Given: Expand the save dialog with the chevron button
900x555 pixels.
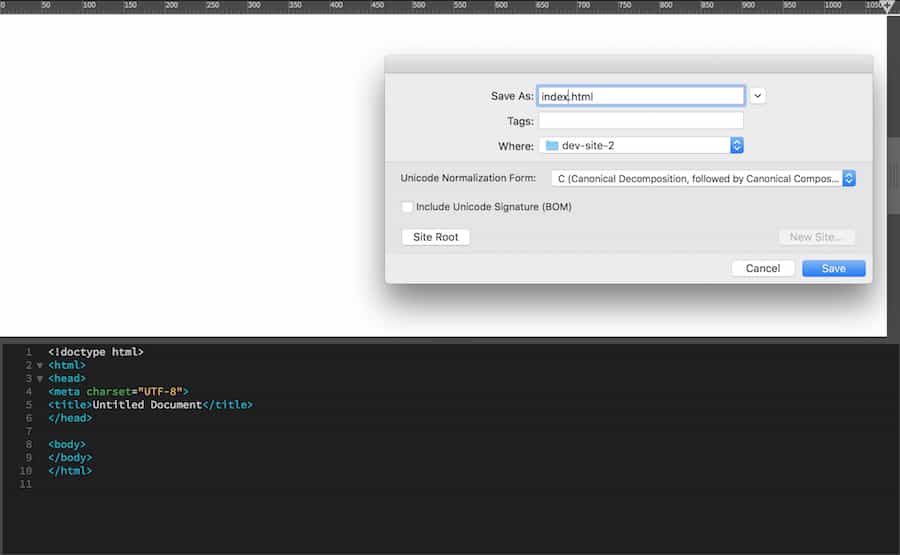Looking at the screenshot, I should click(757, 96).
